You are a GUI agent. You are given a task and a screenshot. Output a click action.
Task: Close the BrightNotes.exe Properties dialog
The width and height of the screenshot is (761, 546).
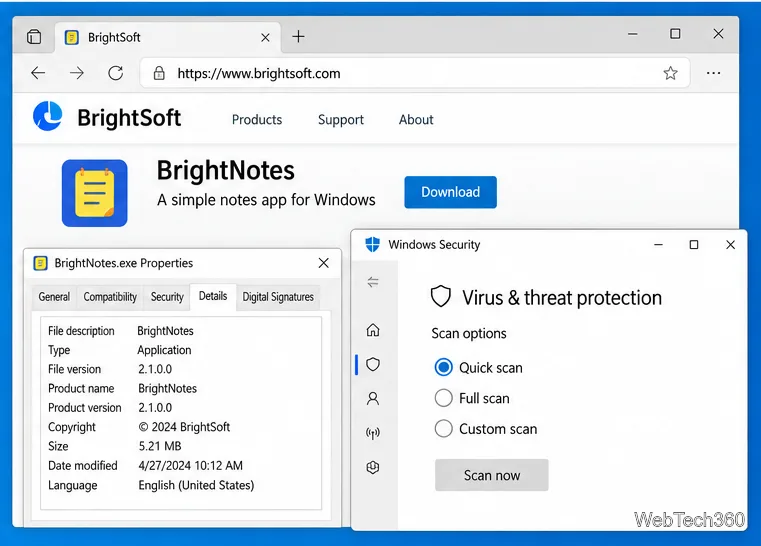coord(324,263)
